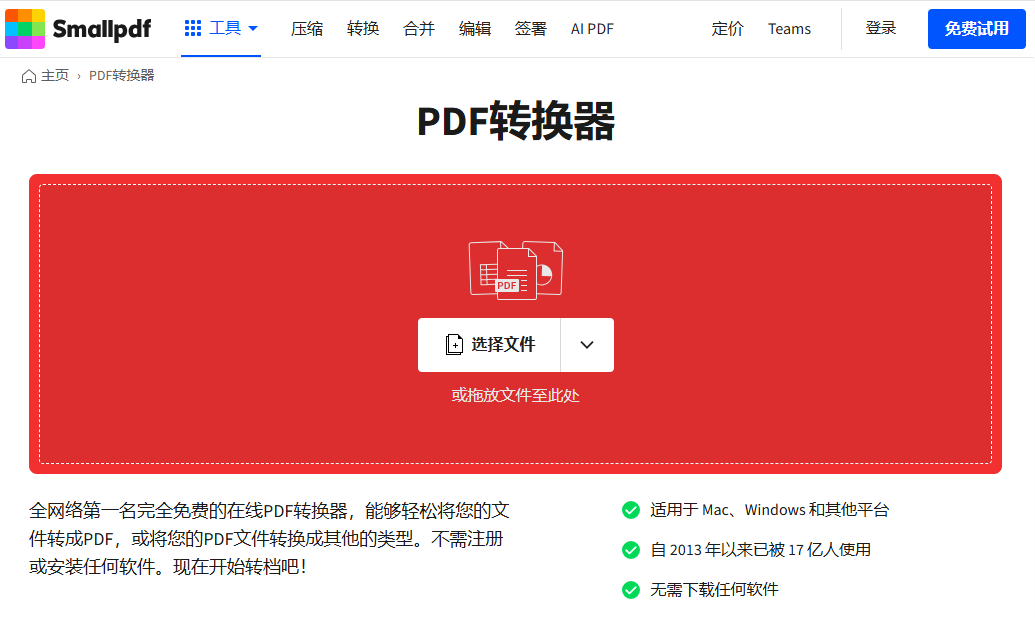Open the 定价 pricing link

pyautogui.click(x=728, y=29)
